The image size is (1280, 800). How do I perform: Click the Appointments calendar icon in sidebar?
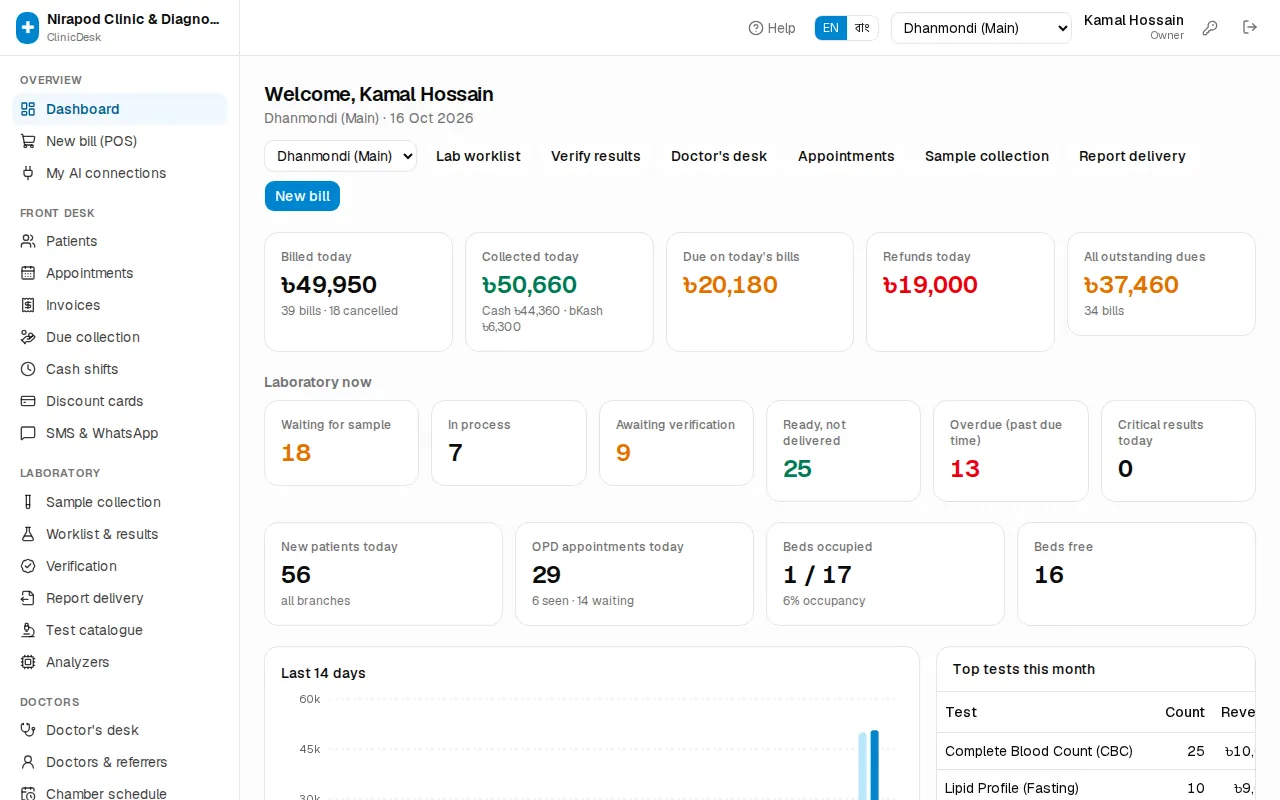(28, 273)
